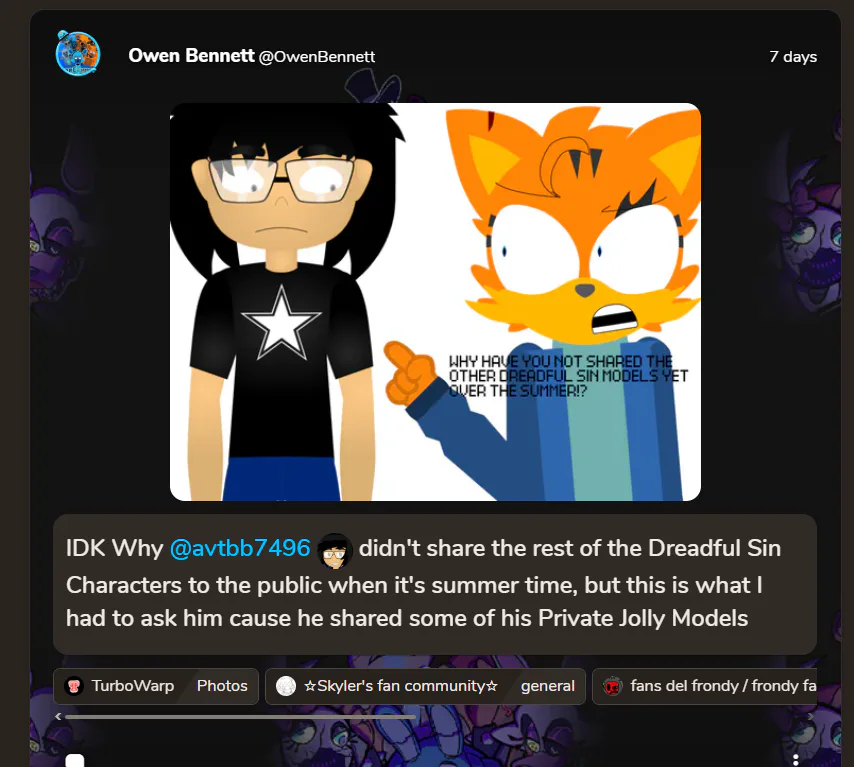The width and height of the screenshot is (854, 767).
Task: Click the @OwenBennett handle
Action: click(x=316, y=57)
